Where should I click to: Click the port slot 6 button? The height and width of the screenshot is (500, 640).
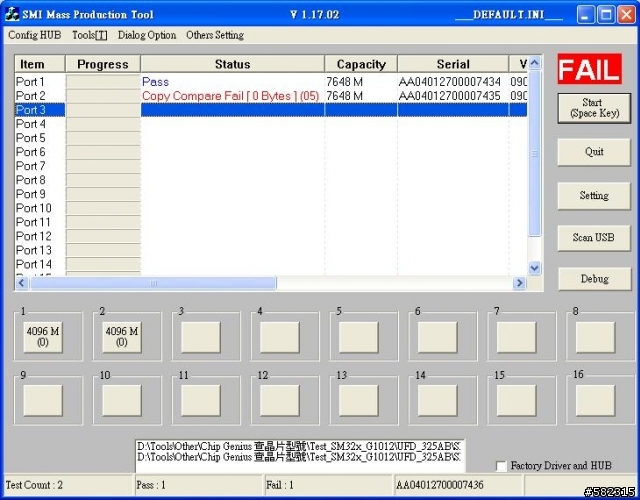click(x=437, y=337)
